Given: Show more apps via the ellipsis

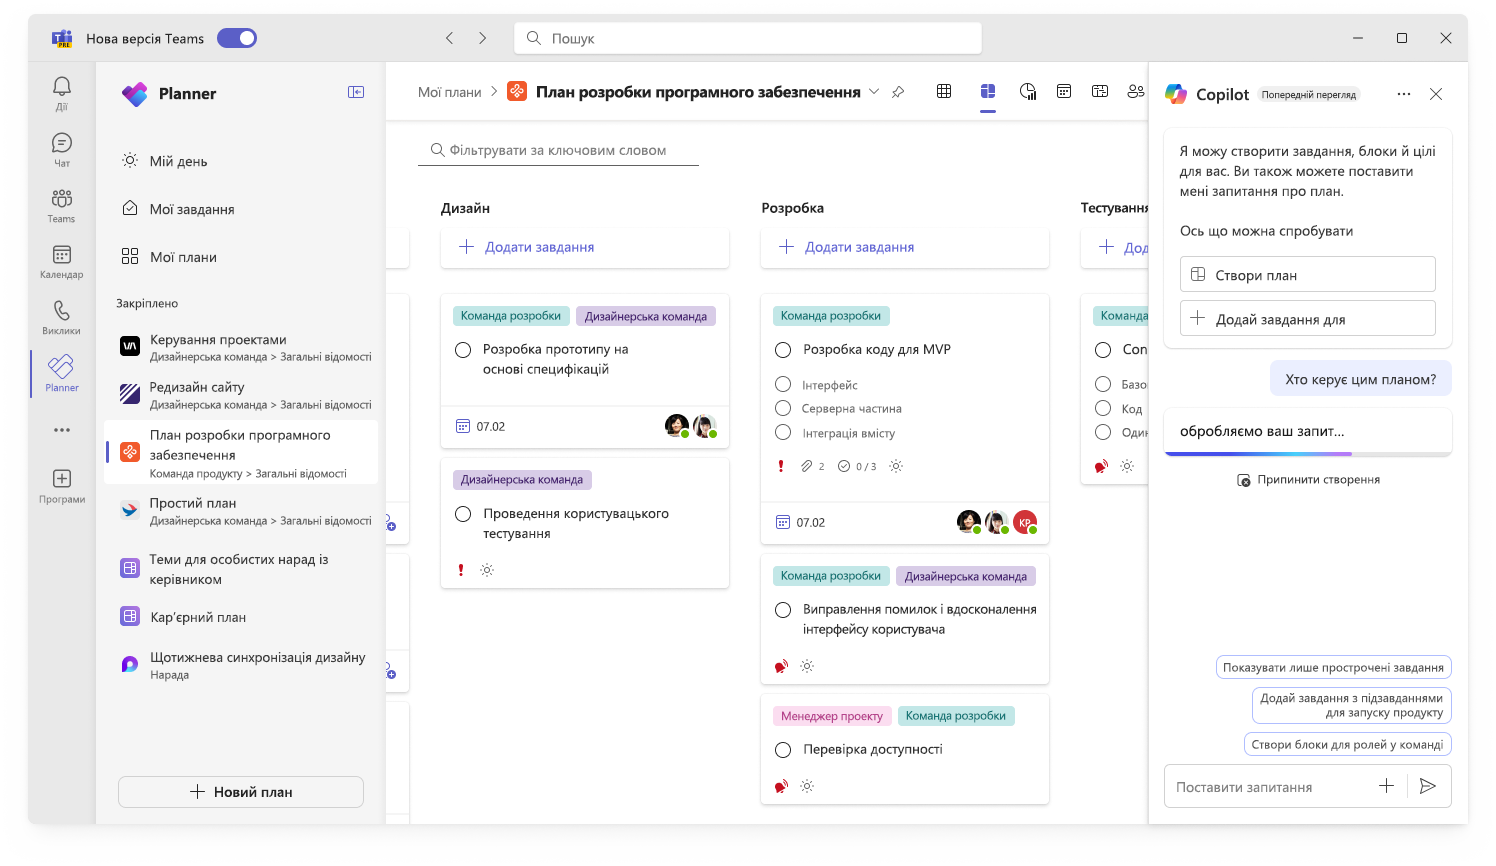Looking at the screenshot, I should pos(62,430).
